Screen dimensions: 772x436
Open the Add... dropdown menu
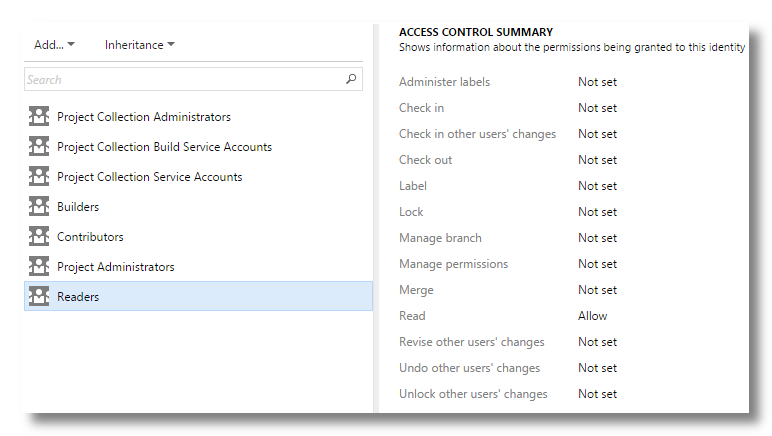[x=54, y=45]
